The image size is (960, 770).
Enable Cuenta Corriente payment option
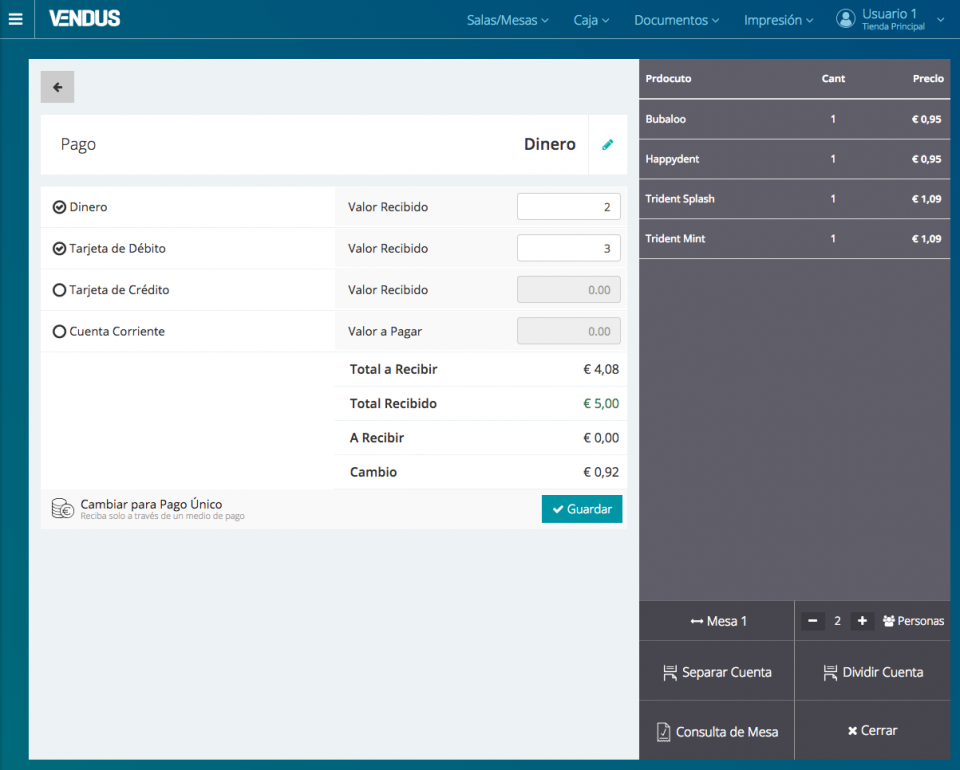59,331
